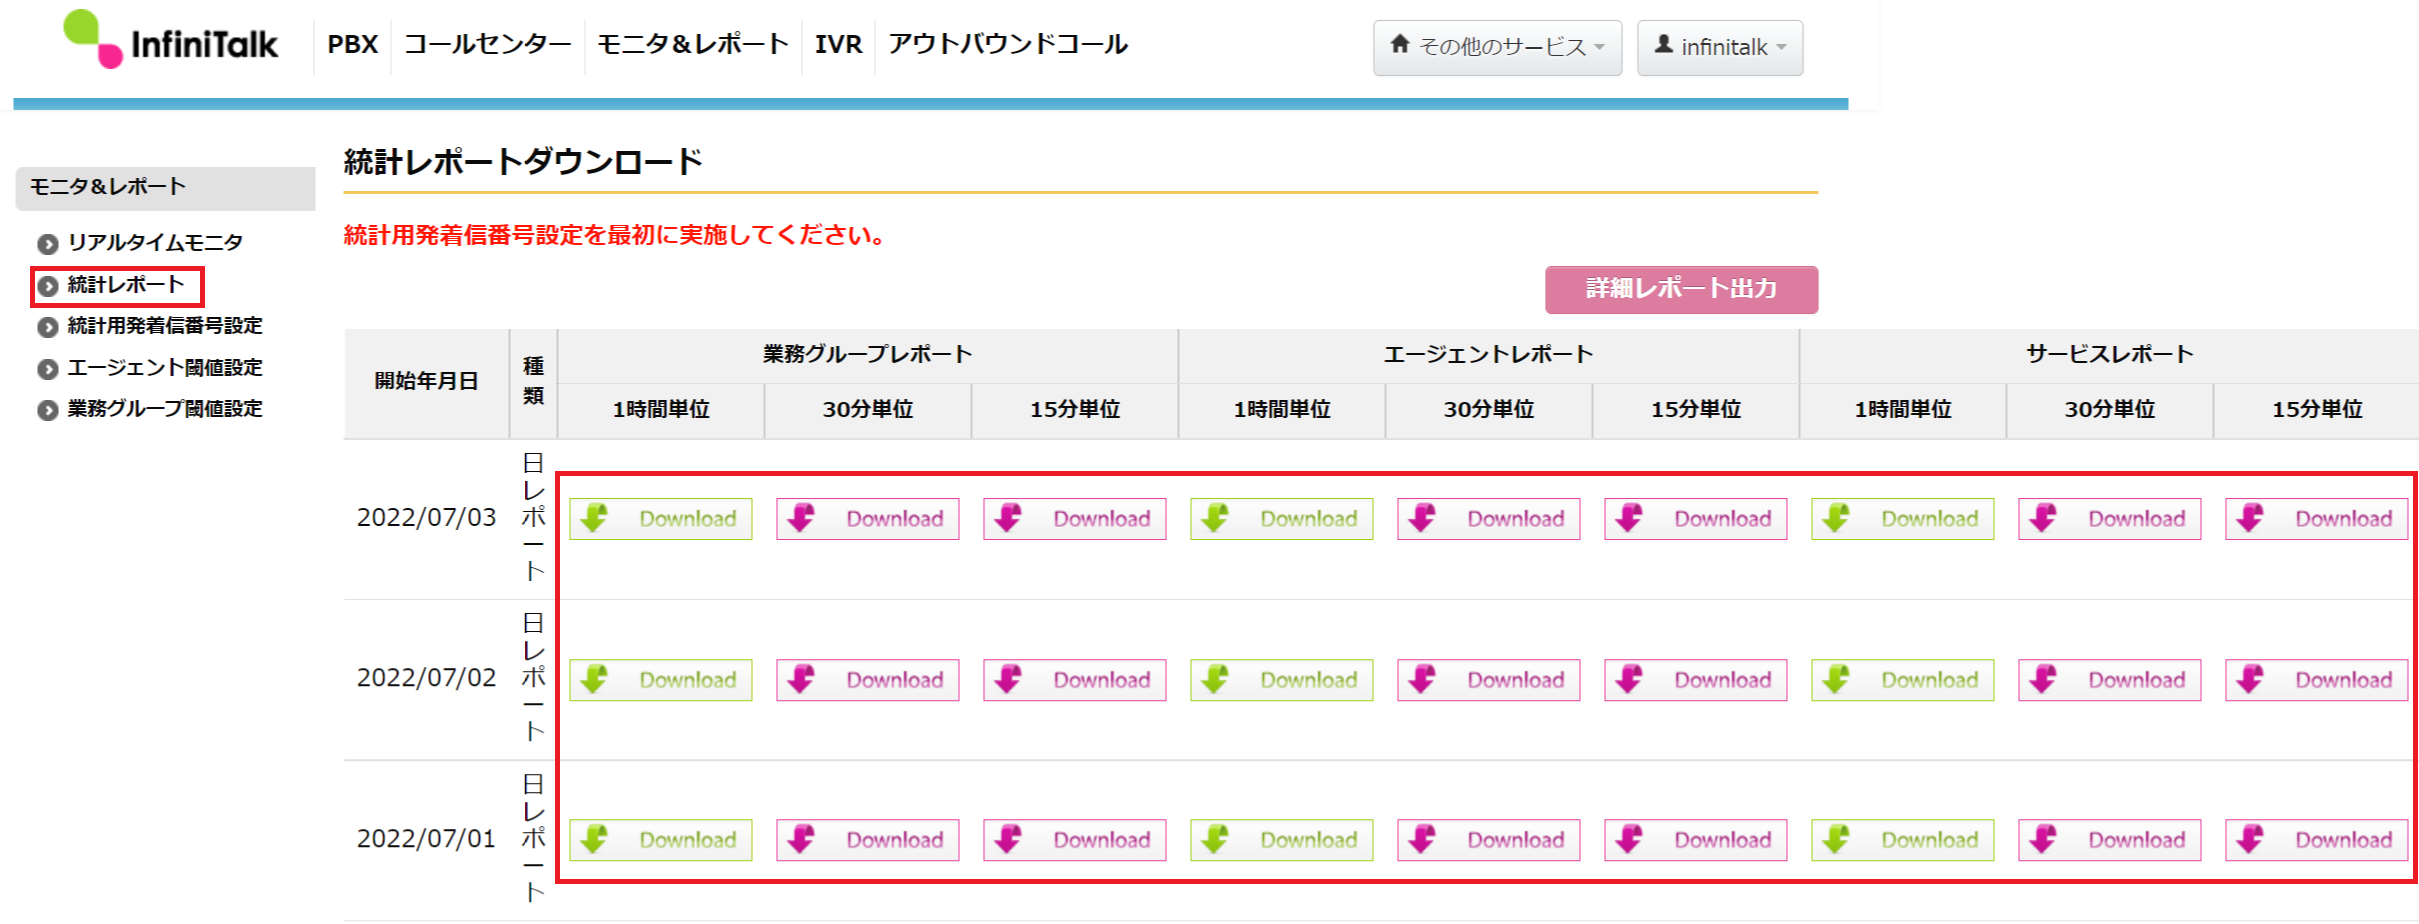2419x924 pixels.
Task: Download 2022/07/01 業務グループ 1時間単位 report
Action: (661, 840)
